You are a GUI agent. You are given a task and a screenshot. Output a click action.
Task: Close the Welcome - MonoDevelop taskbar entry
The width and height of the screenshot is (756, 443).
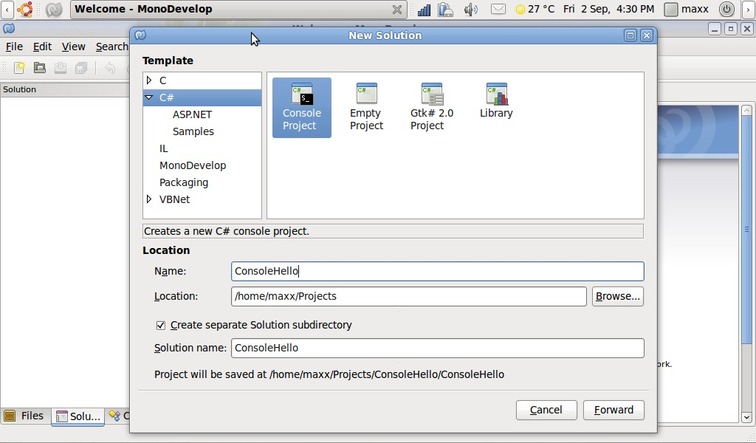coord(397,9)
